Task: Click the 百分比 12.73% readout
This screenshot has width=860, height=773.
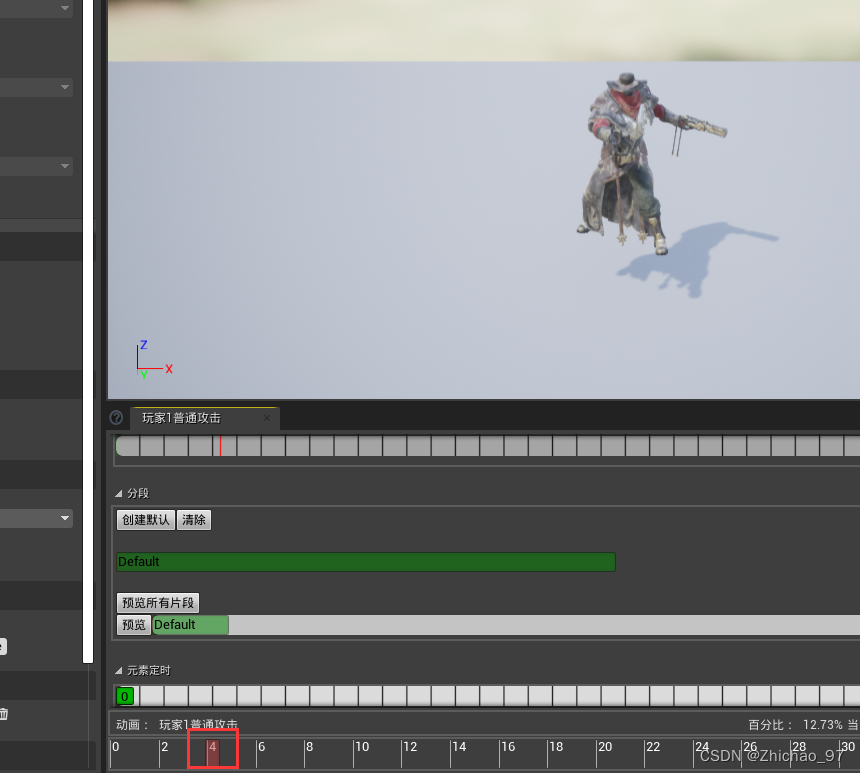Action: (x=795, y=725)
